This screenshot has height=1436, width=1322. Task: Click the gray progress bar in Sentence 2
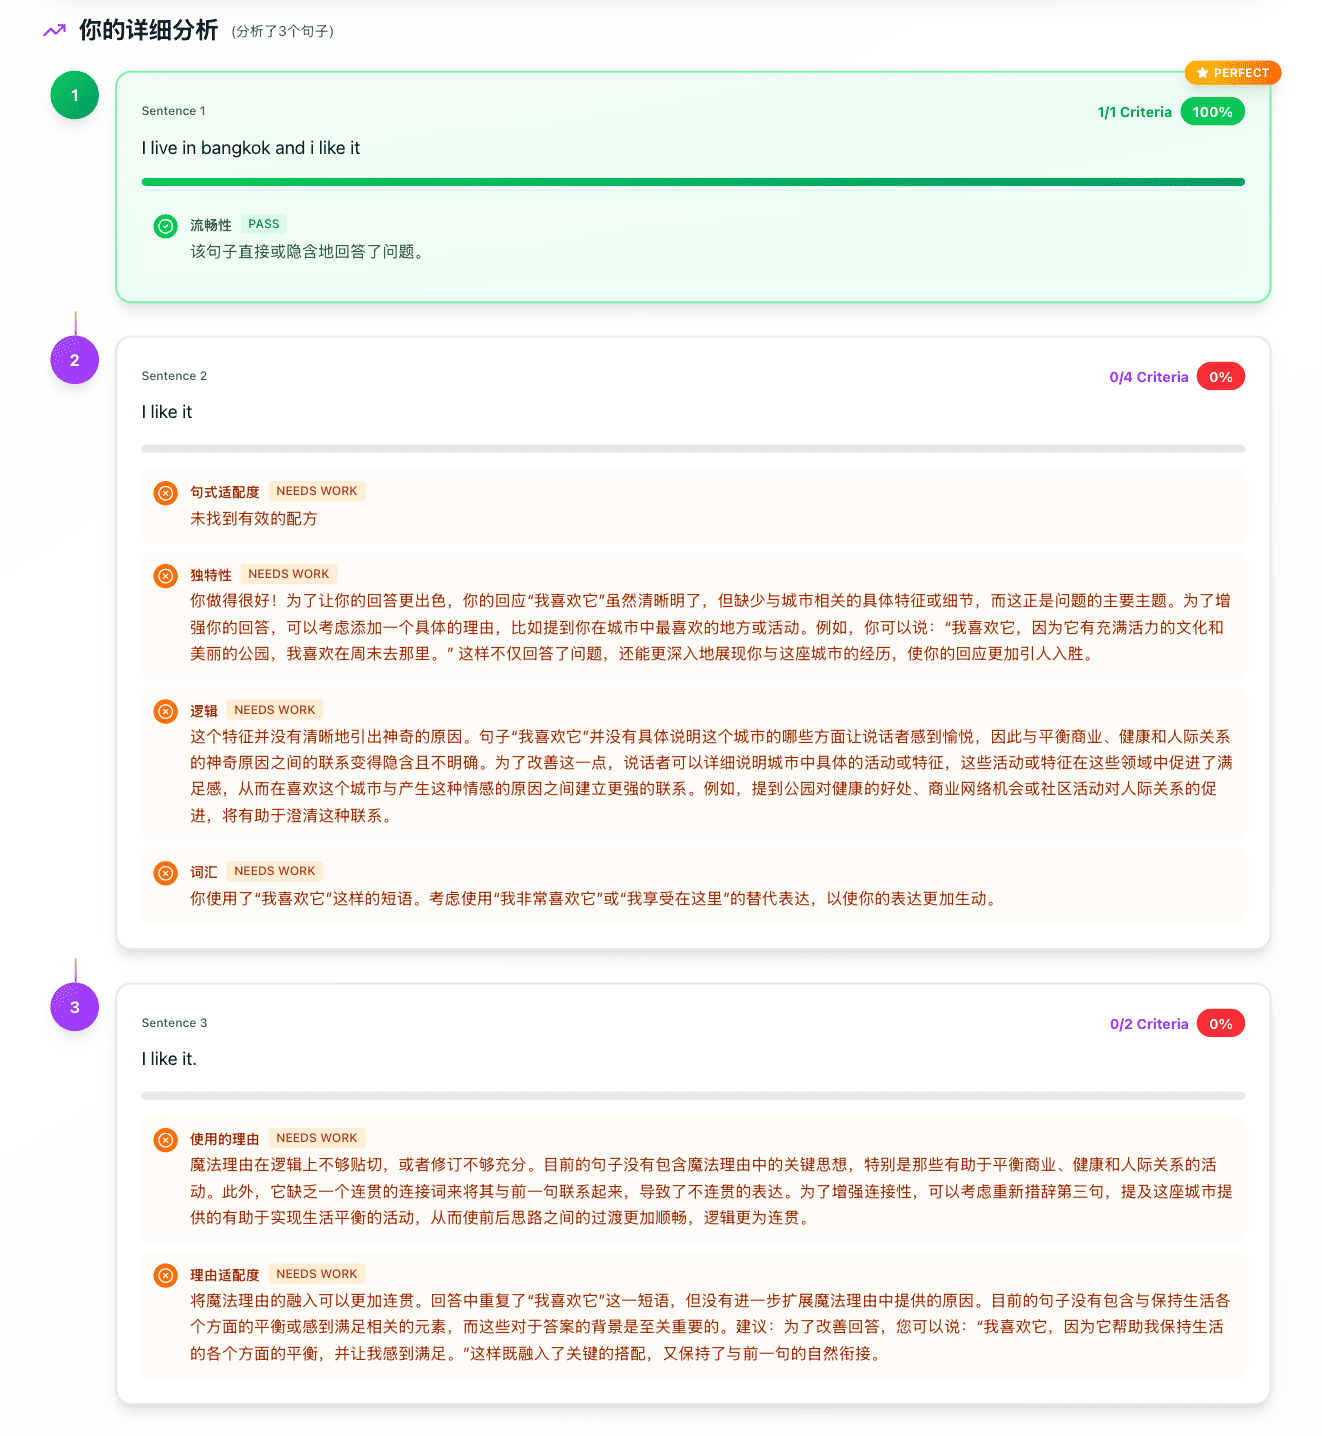pos(693,449)
